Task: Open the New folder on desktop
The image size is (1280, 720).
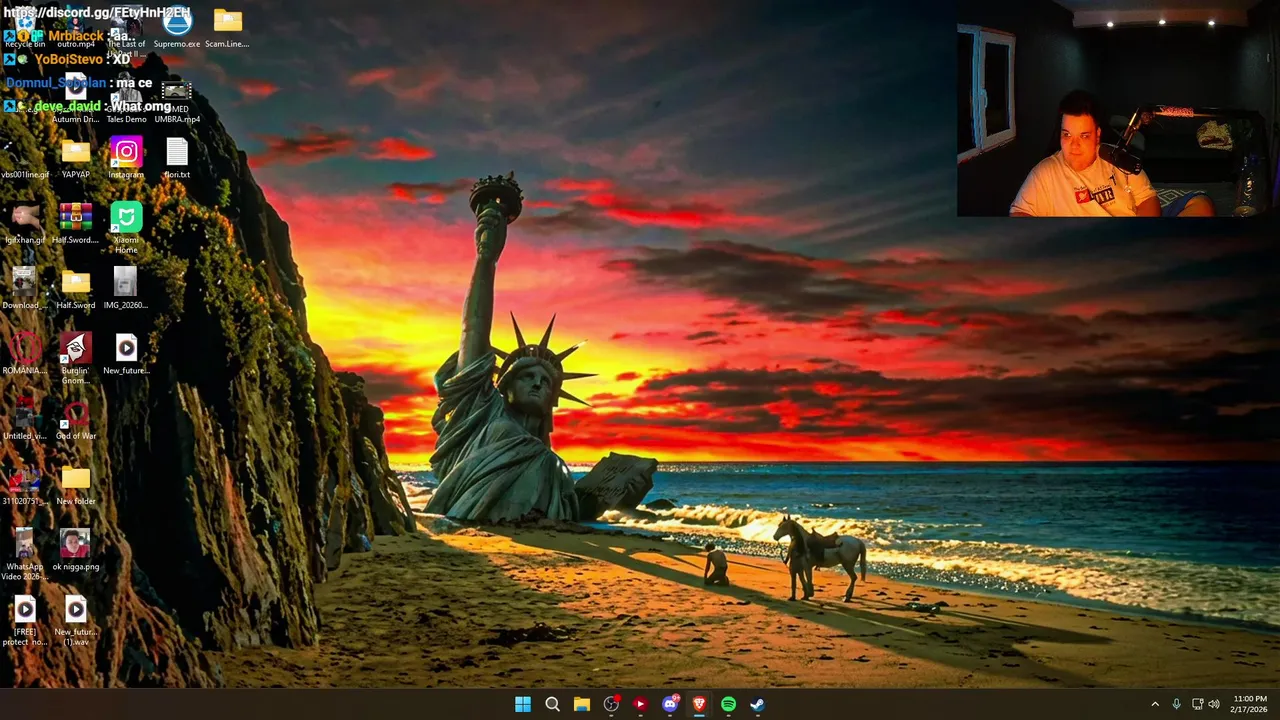Action: click(76, 485)
